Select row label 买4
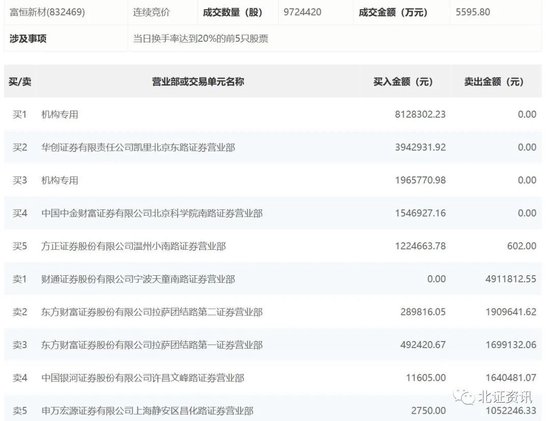The image size is (550, 421). (x=20, y=213)
